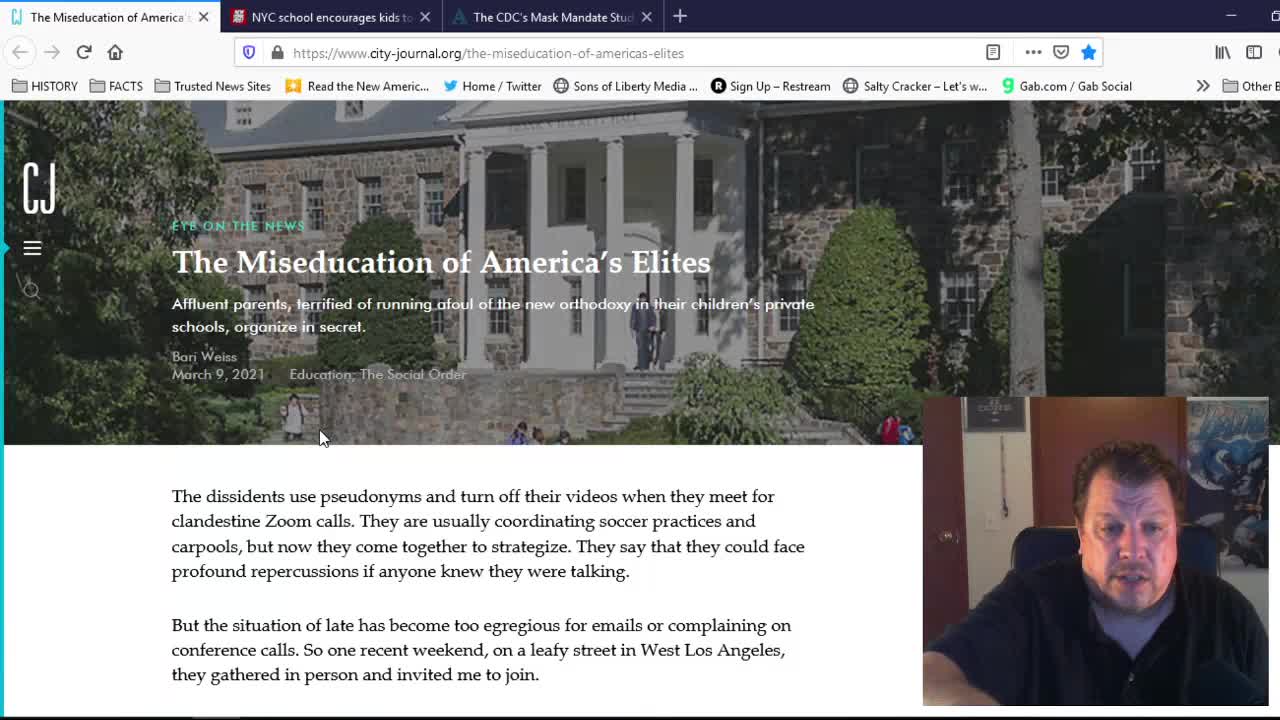Open page actions three-dot menu
Viewport: 1280px width, 720px height.
point(1033,52)
